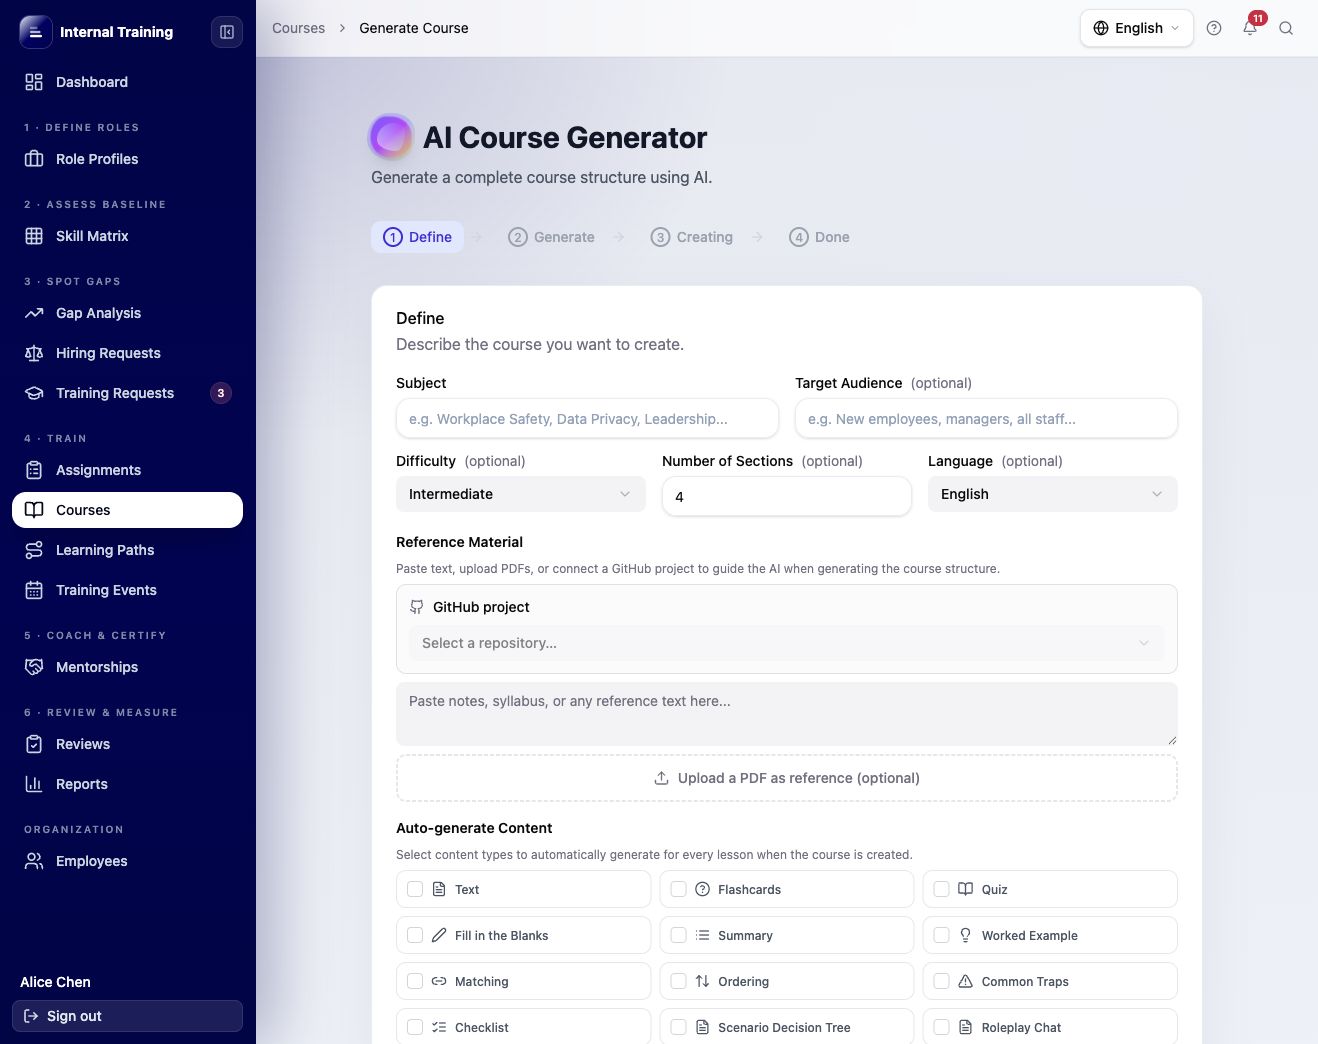Open the course Language dropdown
This screenshot has height=1044, width=1318.
click(x=1052, y=494)
